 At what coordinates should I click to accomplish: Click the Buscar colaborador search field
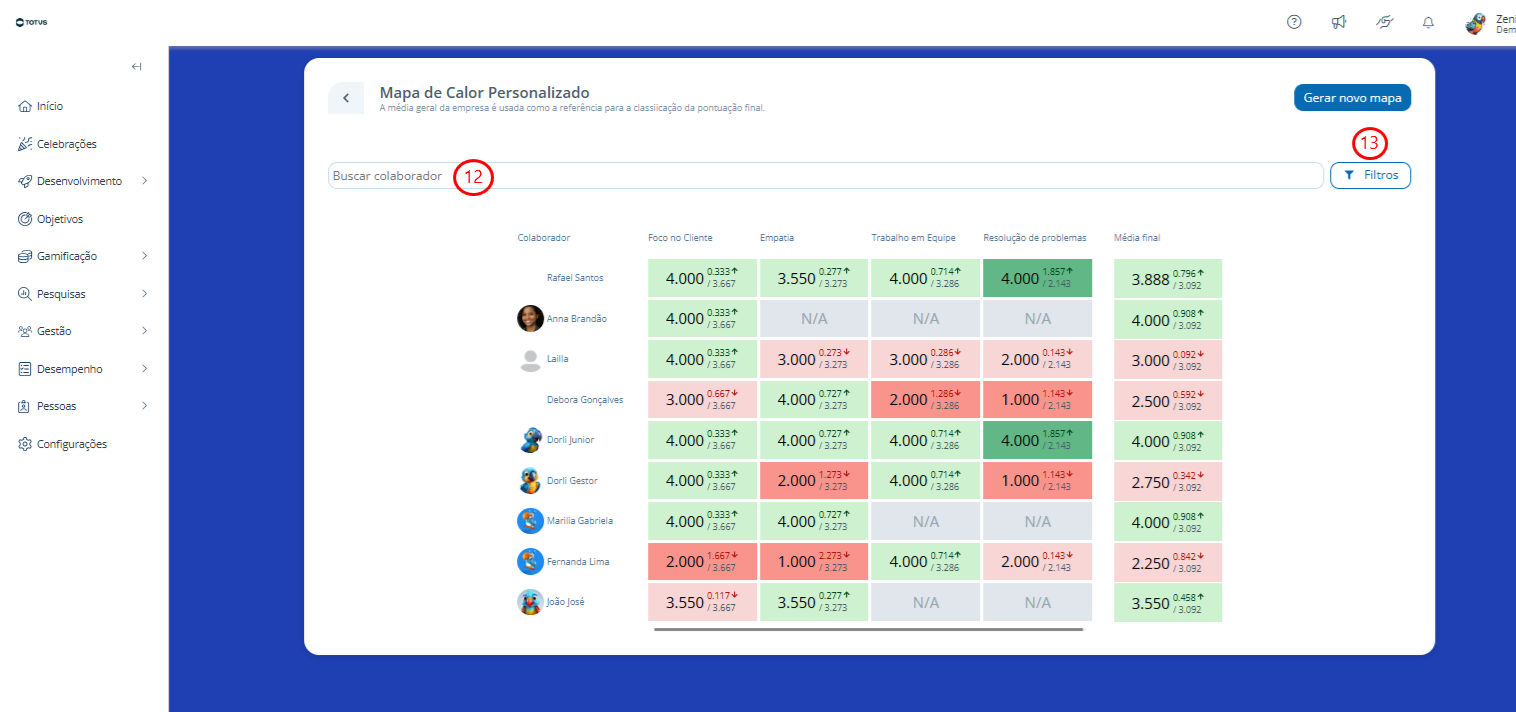coord(826,176)
